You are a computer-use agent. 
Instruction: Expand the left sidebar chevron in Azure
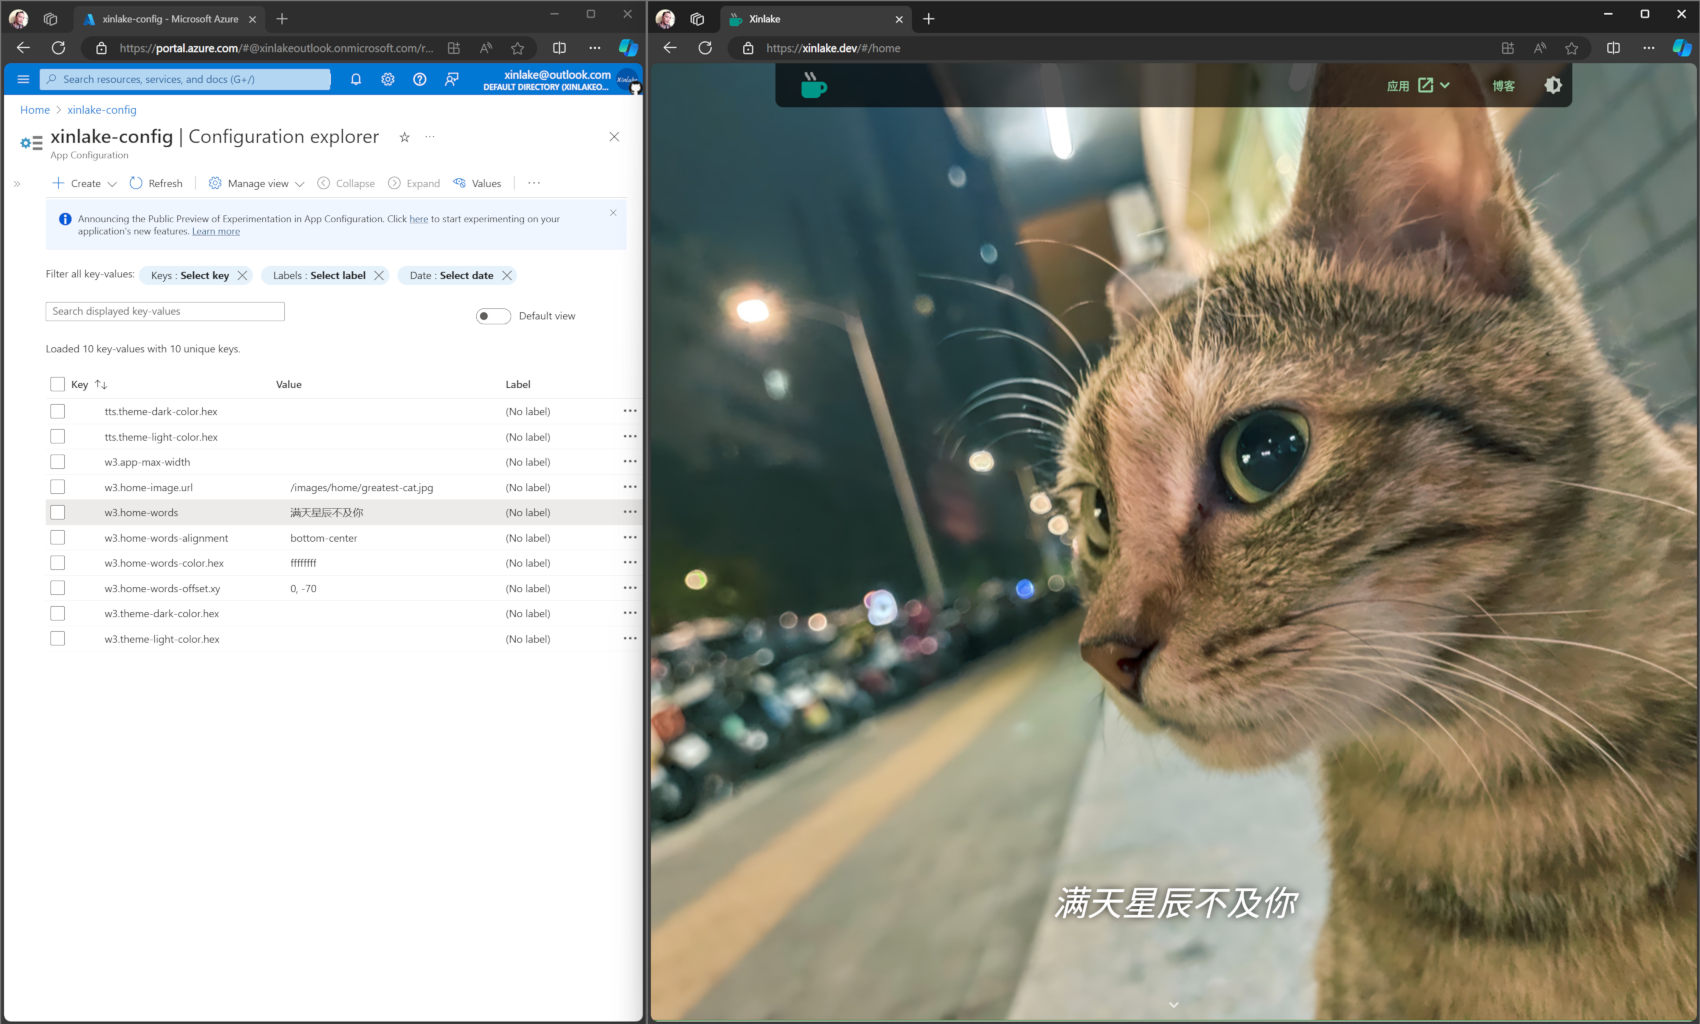point(17,183)
